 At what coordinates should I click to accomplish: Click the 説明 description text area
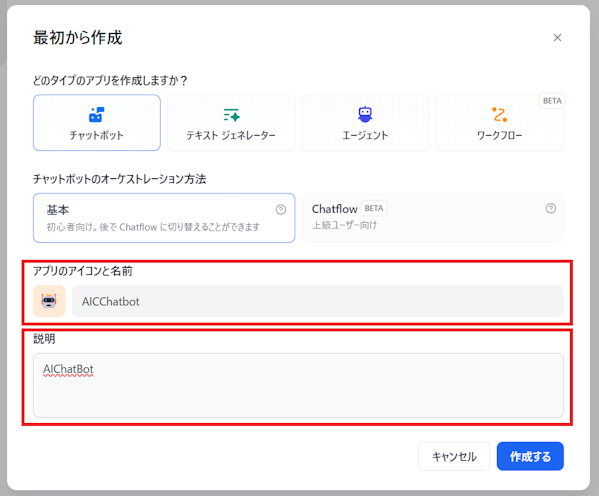(298, 385)
